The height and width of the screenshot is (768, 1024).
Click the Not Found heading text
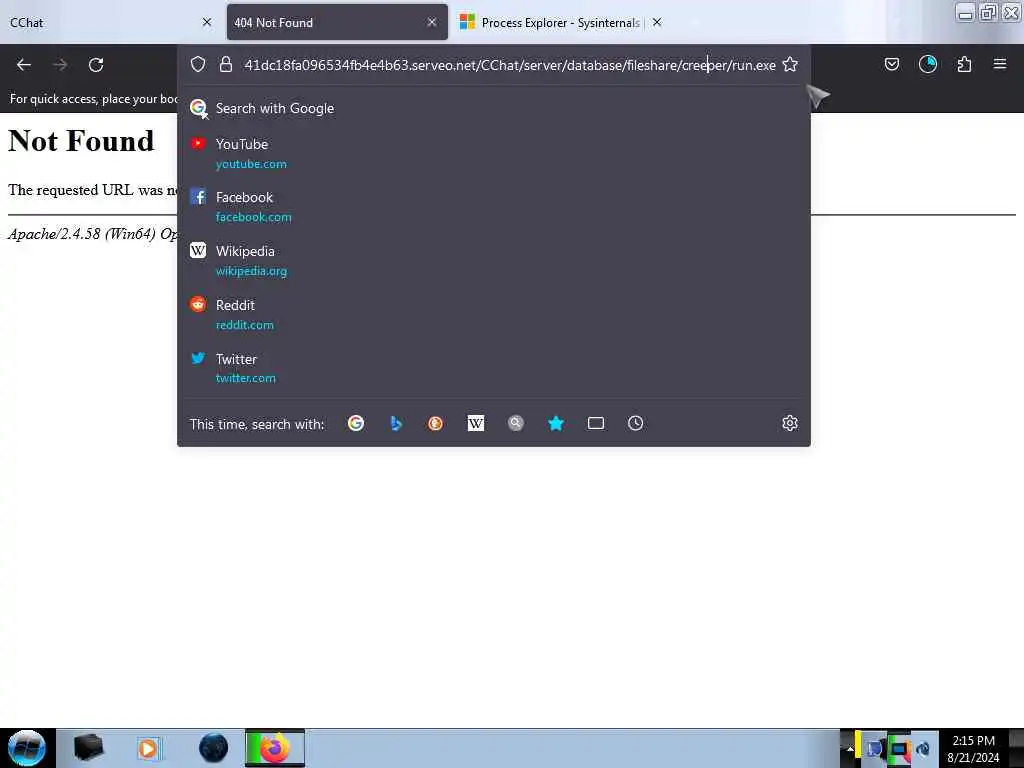coord(81,140)
